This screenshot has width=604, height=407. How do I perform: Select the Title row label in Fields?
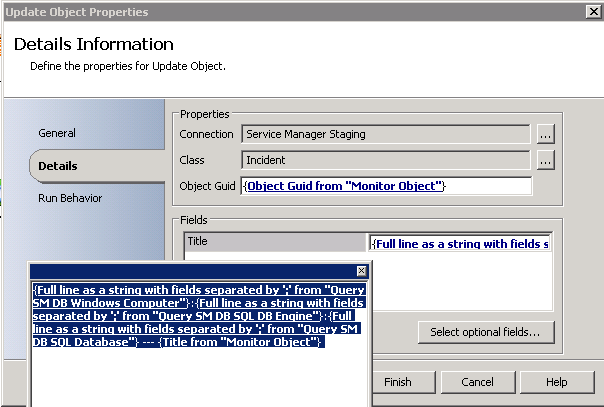coord(275,241)
